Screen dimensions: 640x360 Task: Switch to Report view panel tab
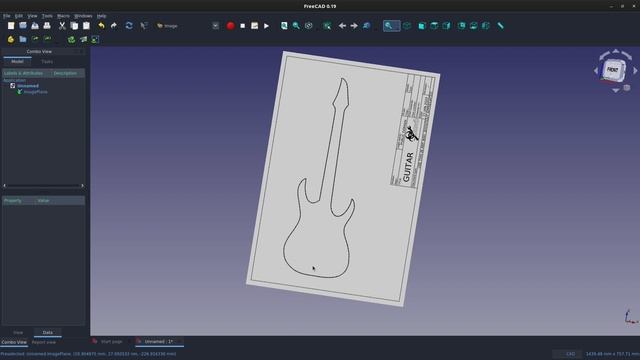click(44, 342)
